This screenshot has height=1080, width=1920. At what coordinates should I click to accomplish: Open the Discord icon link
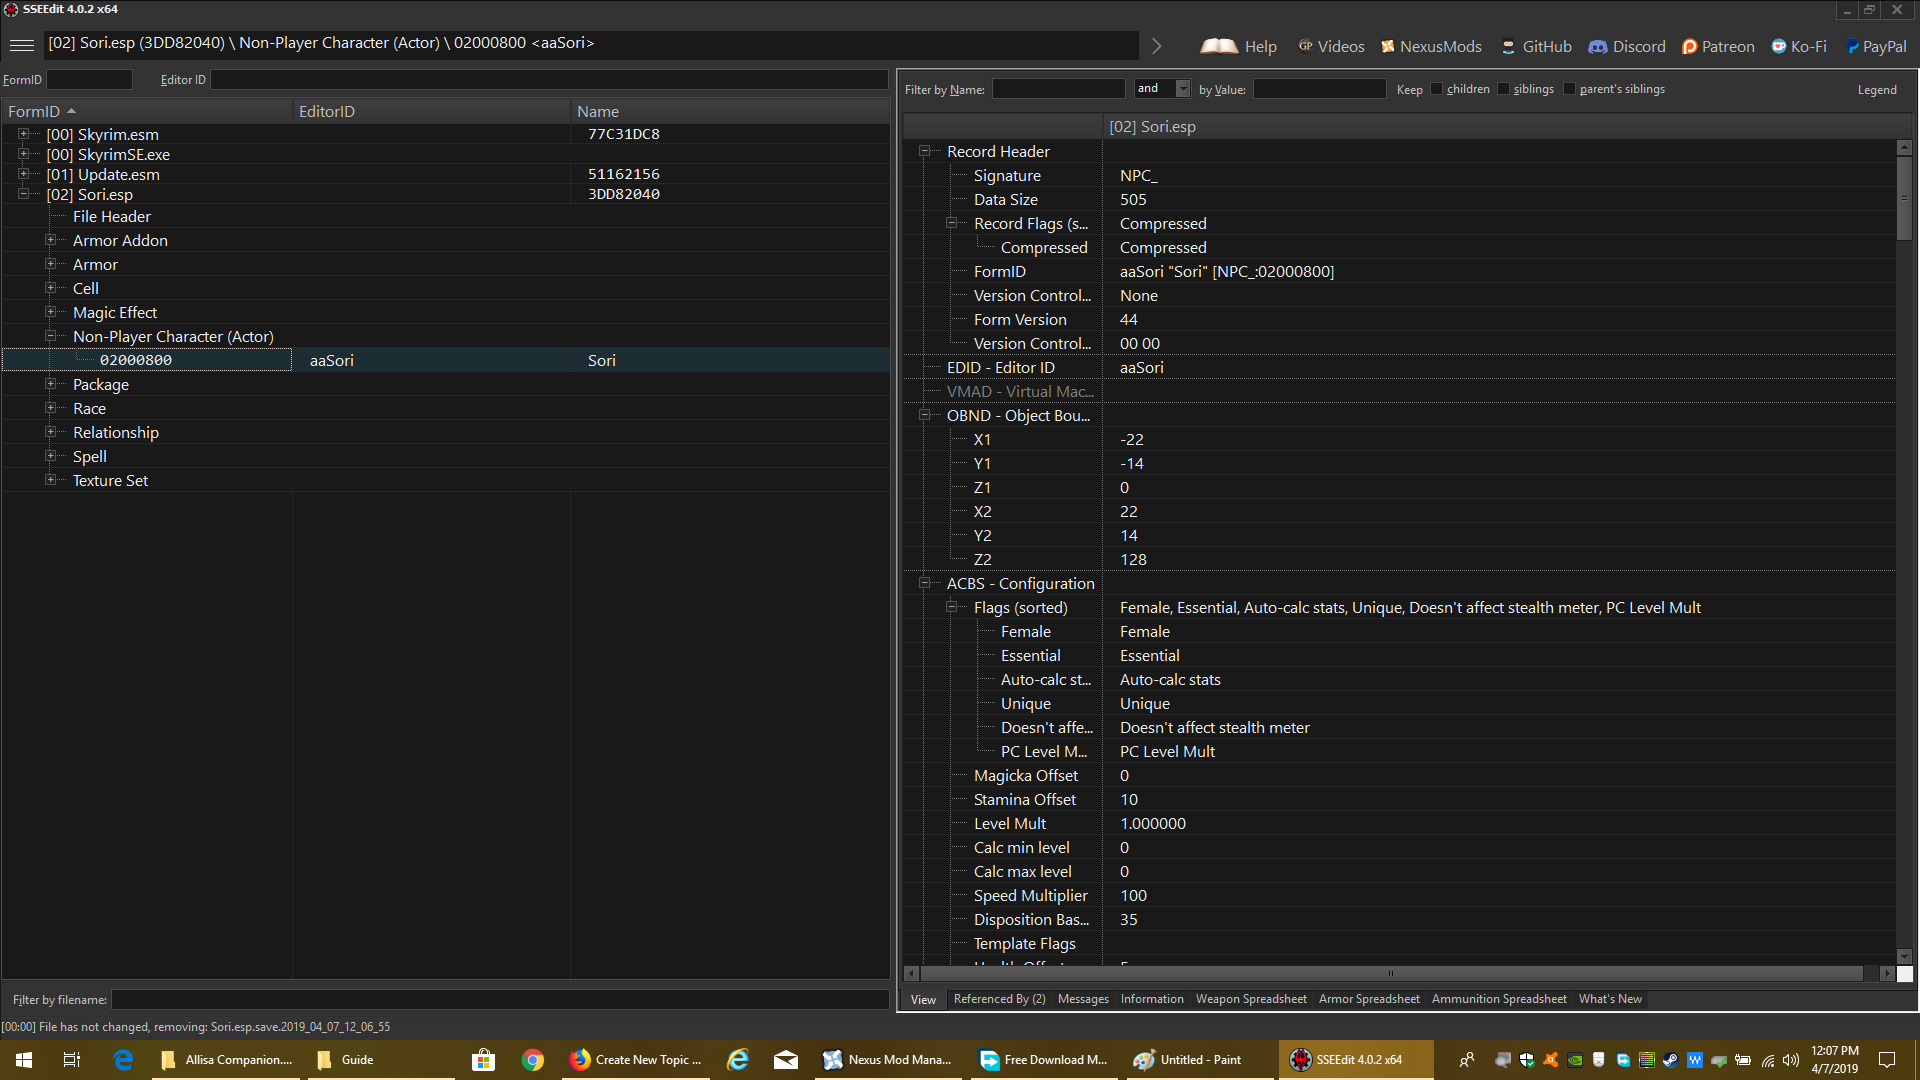[1598, 46]
